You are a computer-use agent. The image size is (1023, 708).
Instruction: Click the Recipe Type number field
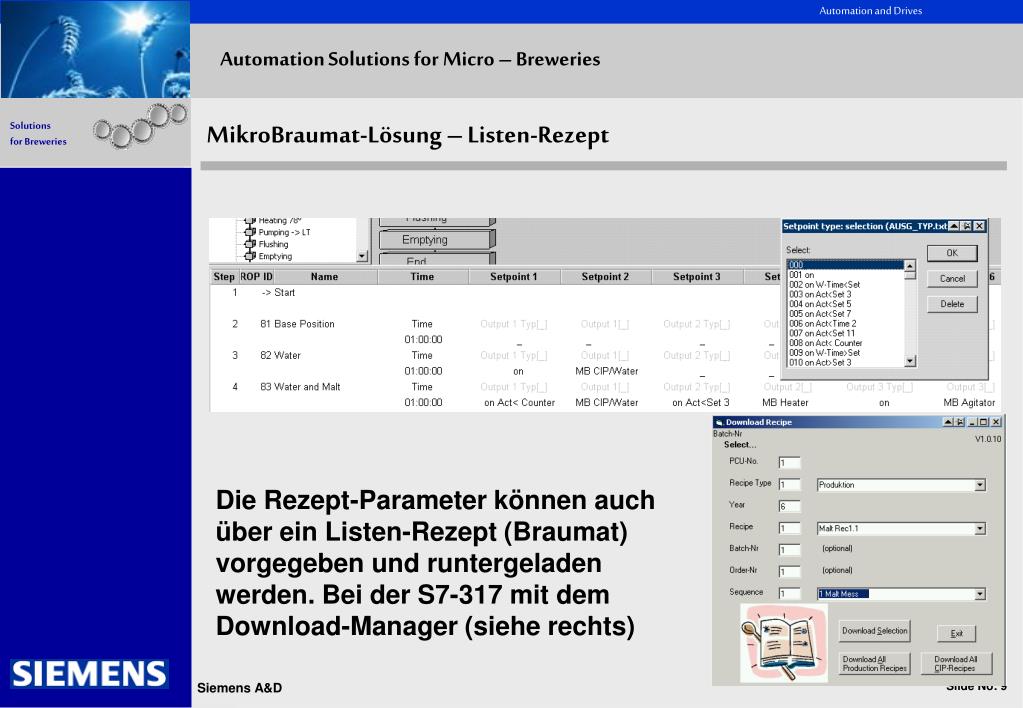tap(789, 485)
